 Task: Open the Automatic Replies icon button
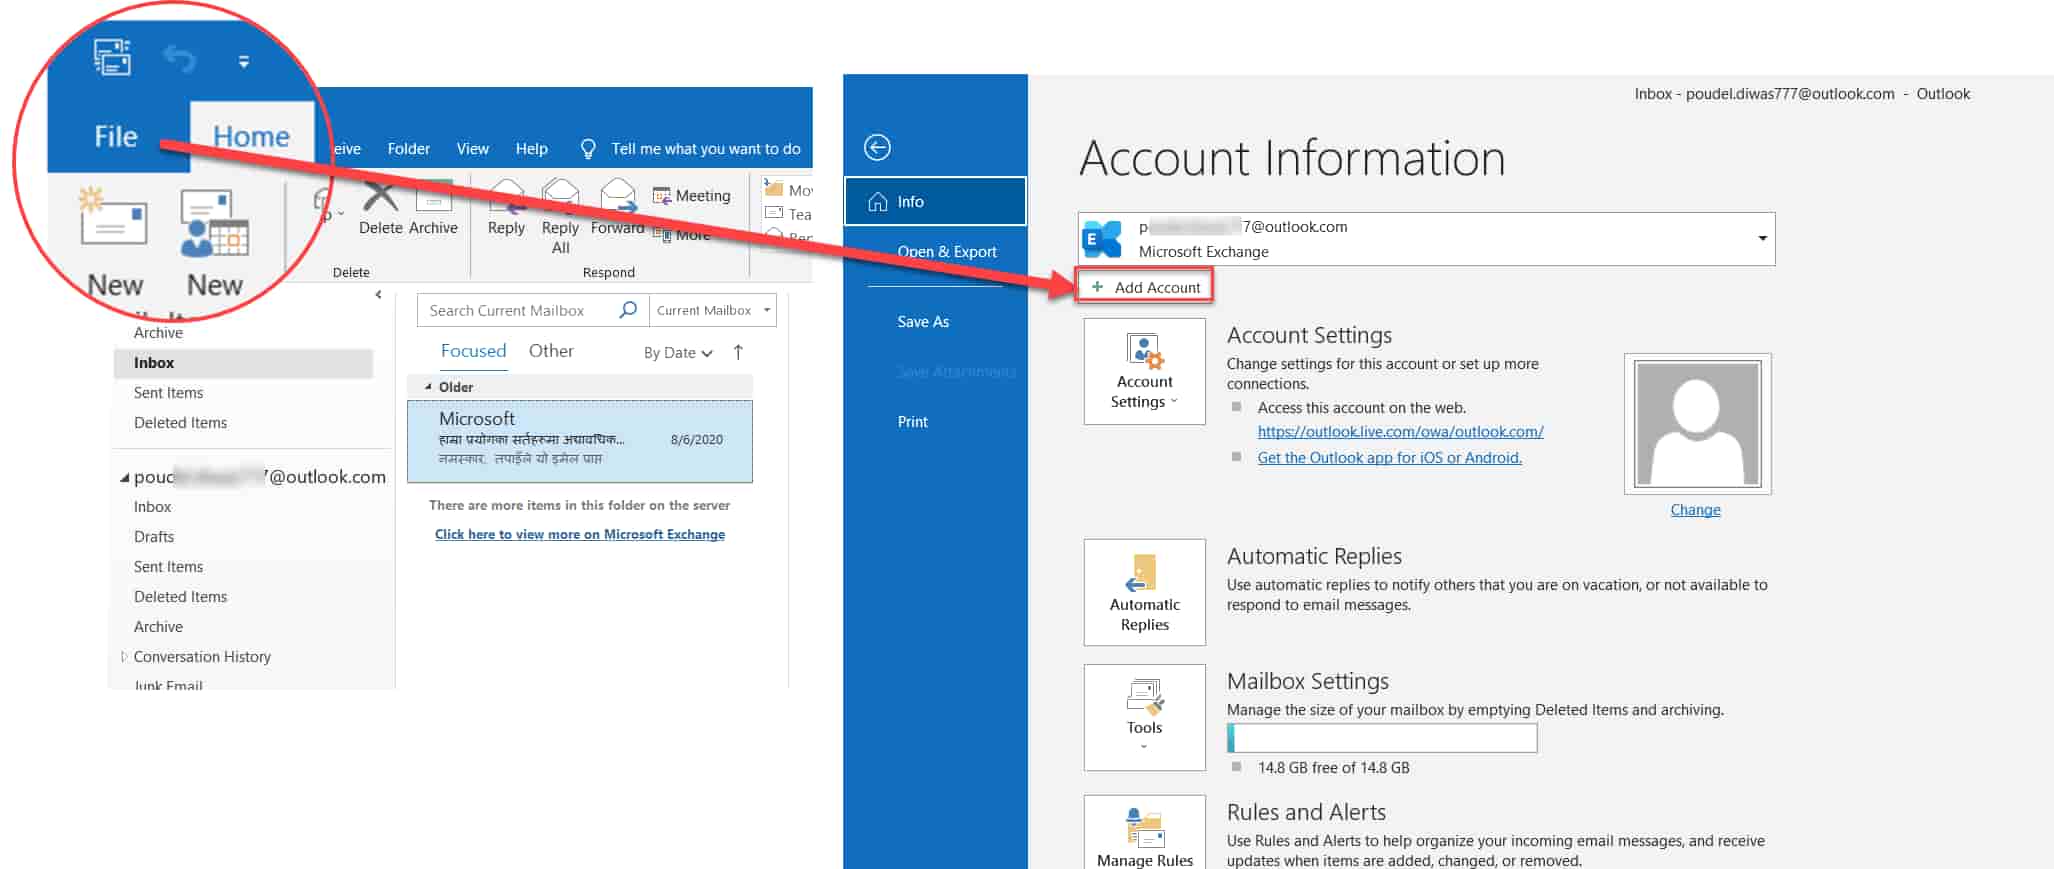pyautogui.click(x=1144, y=592)
